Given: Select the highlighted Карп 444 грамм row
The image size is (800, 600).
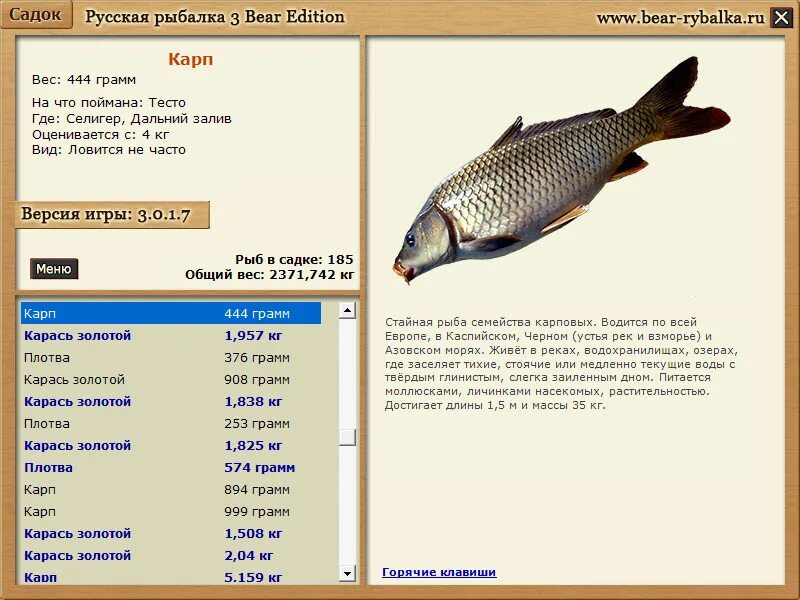Looking at the screenshot, I should [x=171, y=313].
